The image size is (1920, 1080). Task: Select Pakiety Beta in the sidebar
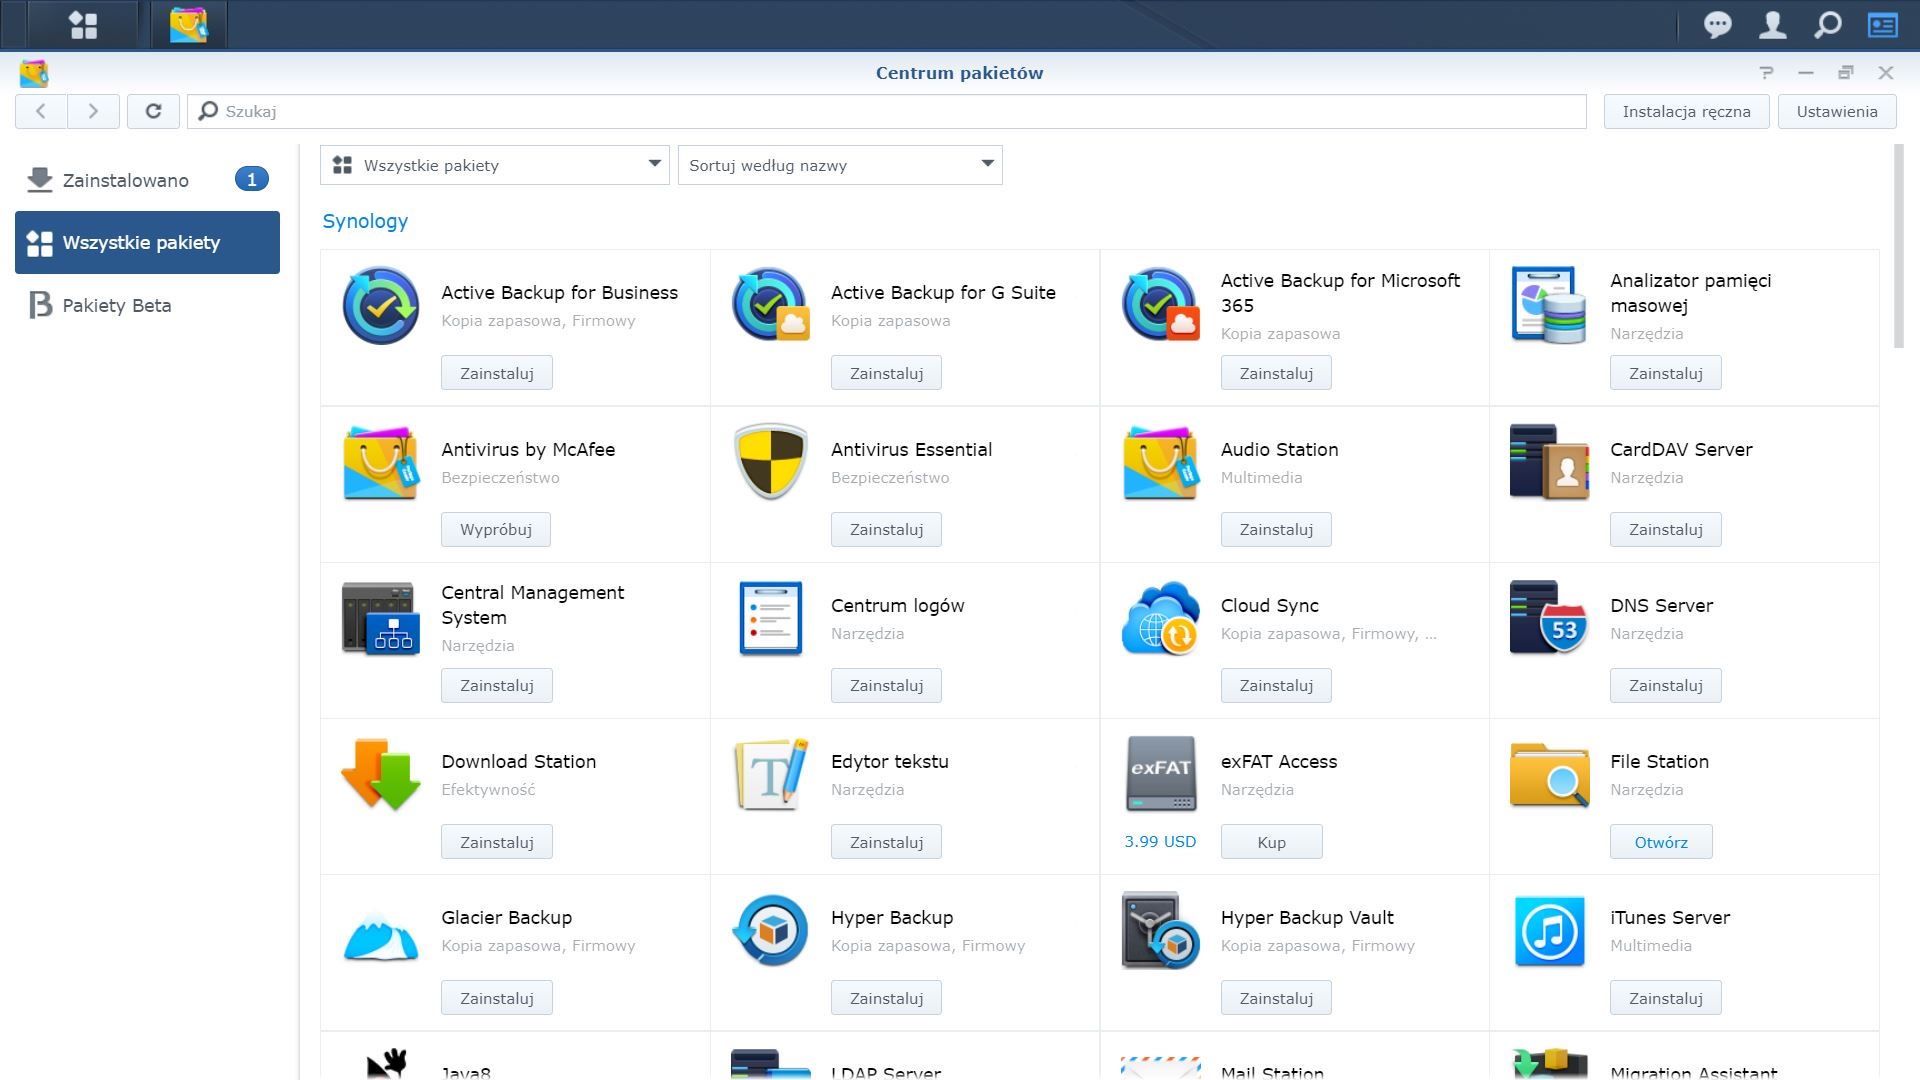[147, 305]
